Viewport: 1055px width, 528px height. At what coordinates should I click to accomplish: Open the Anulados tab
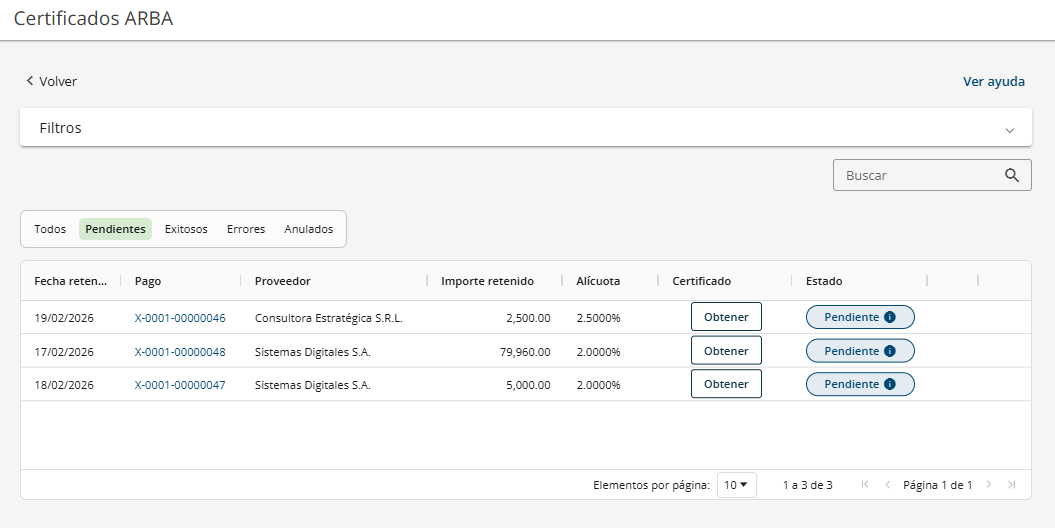click(309, 229)
